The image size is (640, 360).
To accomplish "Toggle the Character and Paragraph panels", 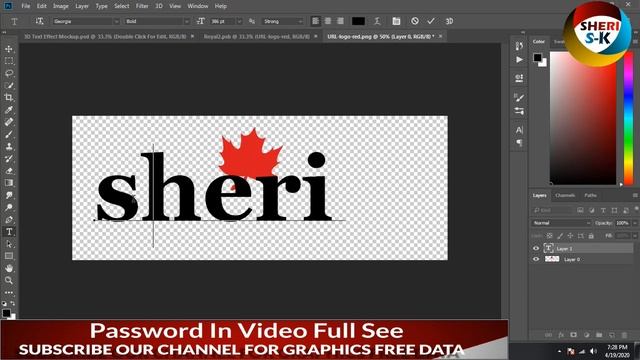I will pos(396,21).
